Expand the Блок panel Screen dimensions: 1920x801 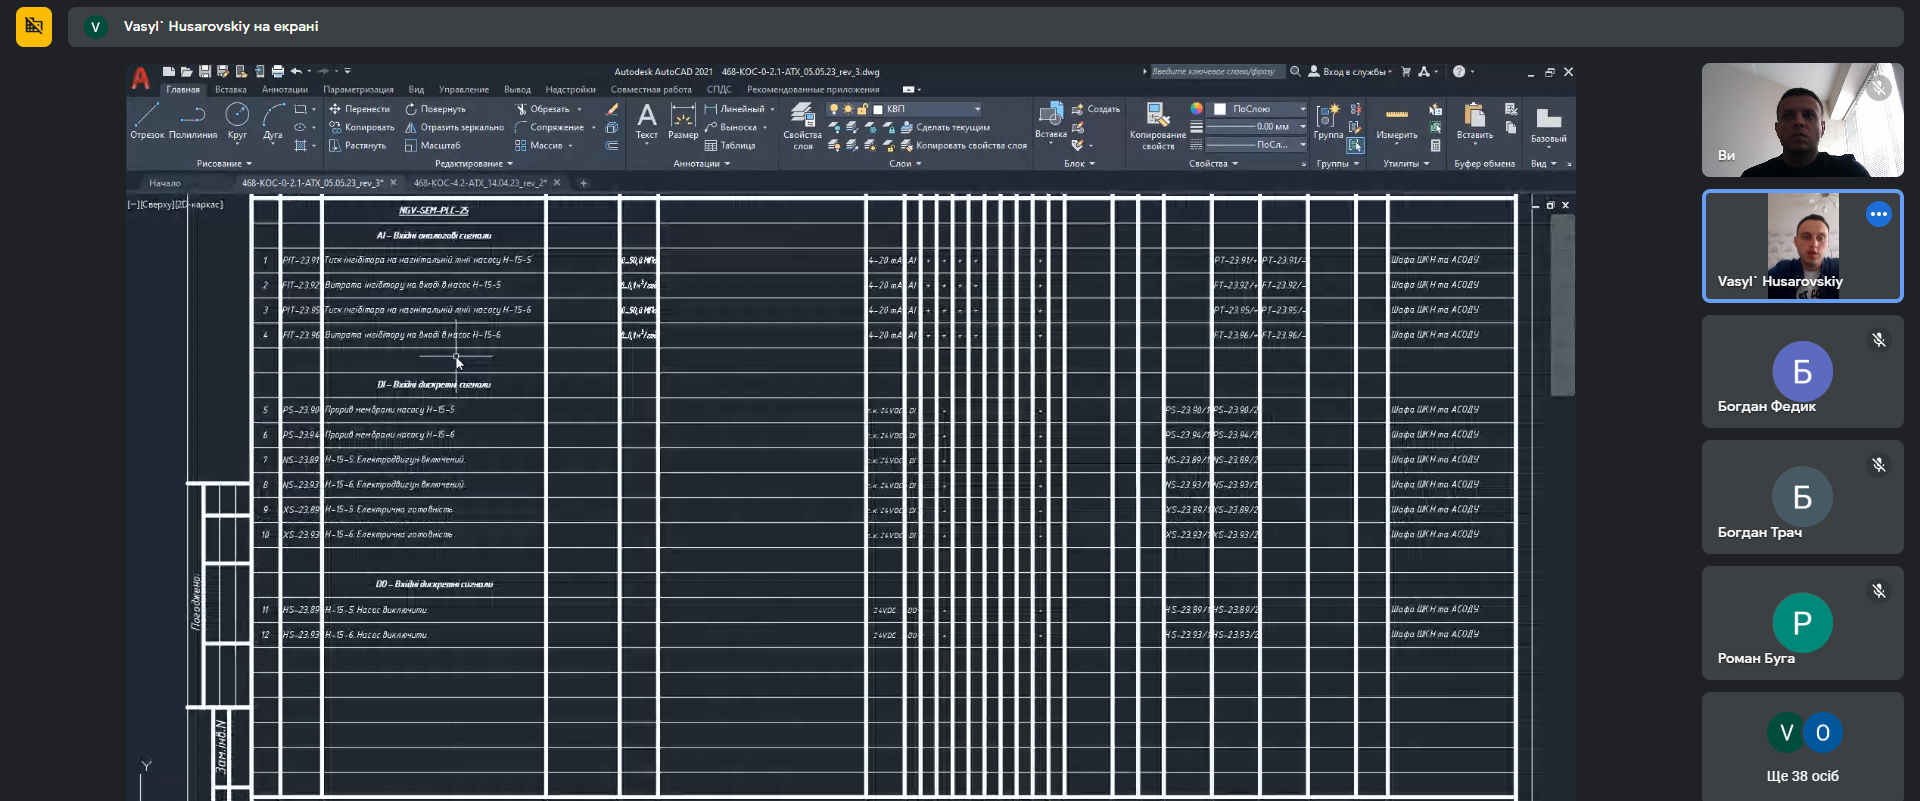point(1079,164)
